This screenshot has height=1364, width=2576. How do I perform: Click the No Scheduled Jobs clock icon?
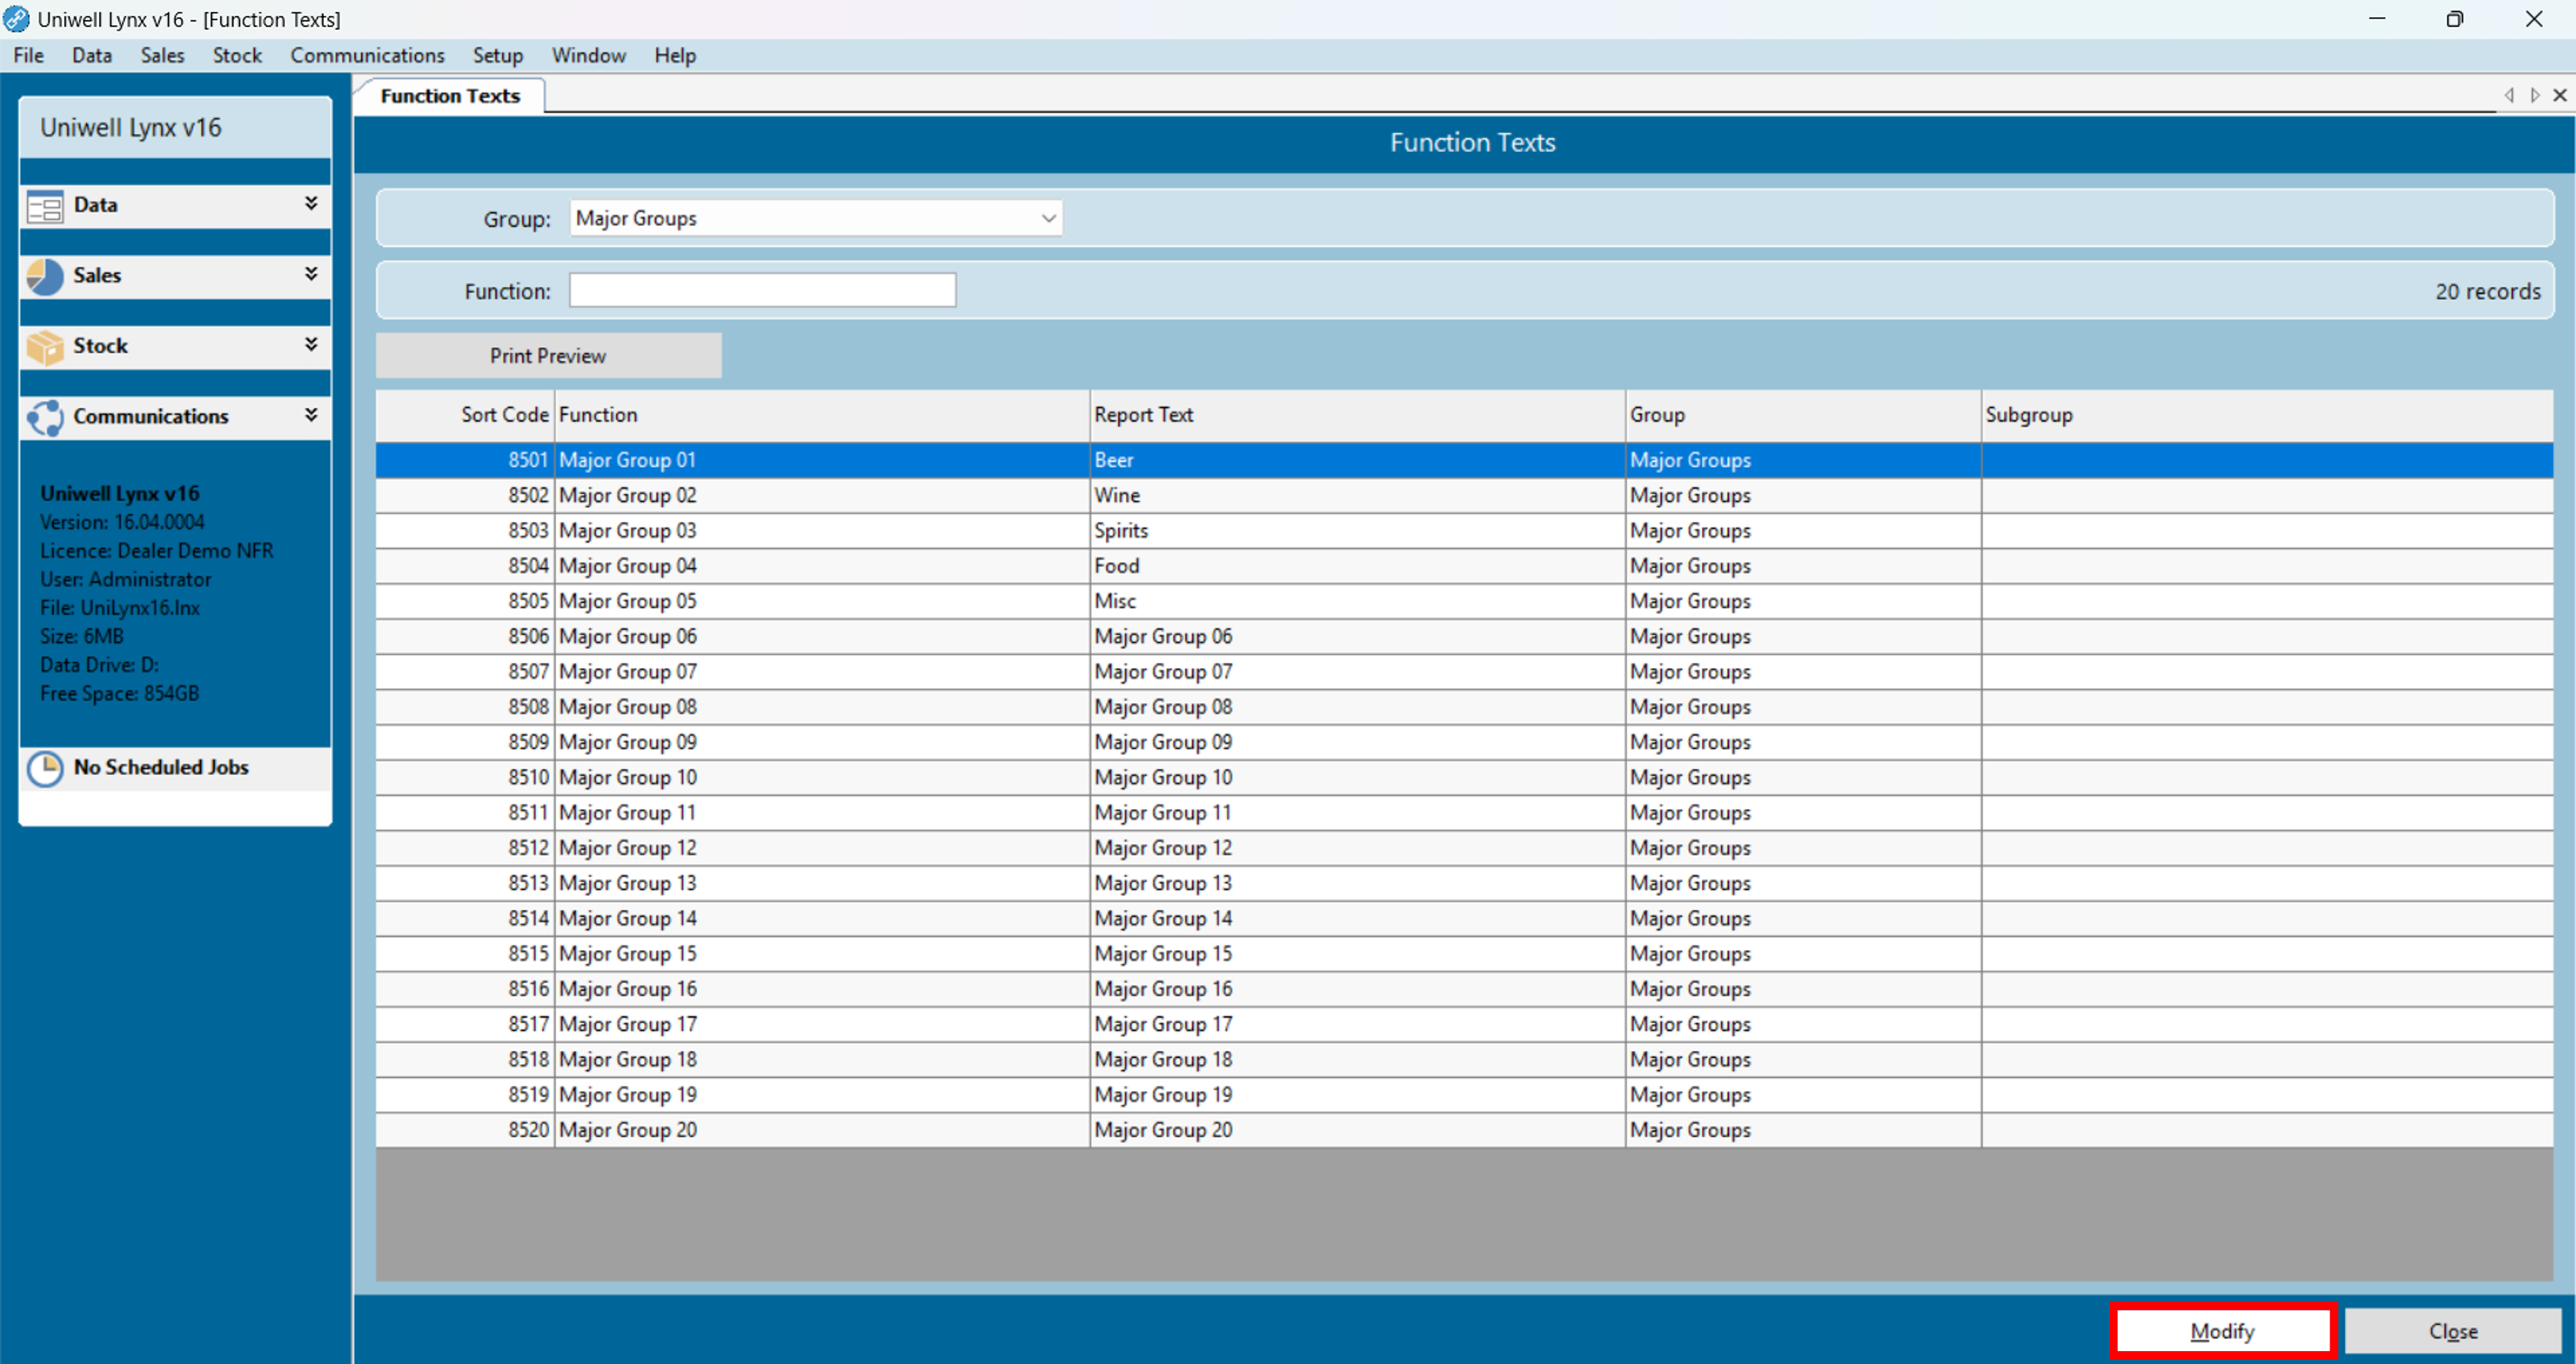click(45, 768)
